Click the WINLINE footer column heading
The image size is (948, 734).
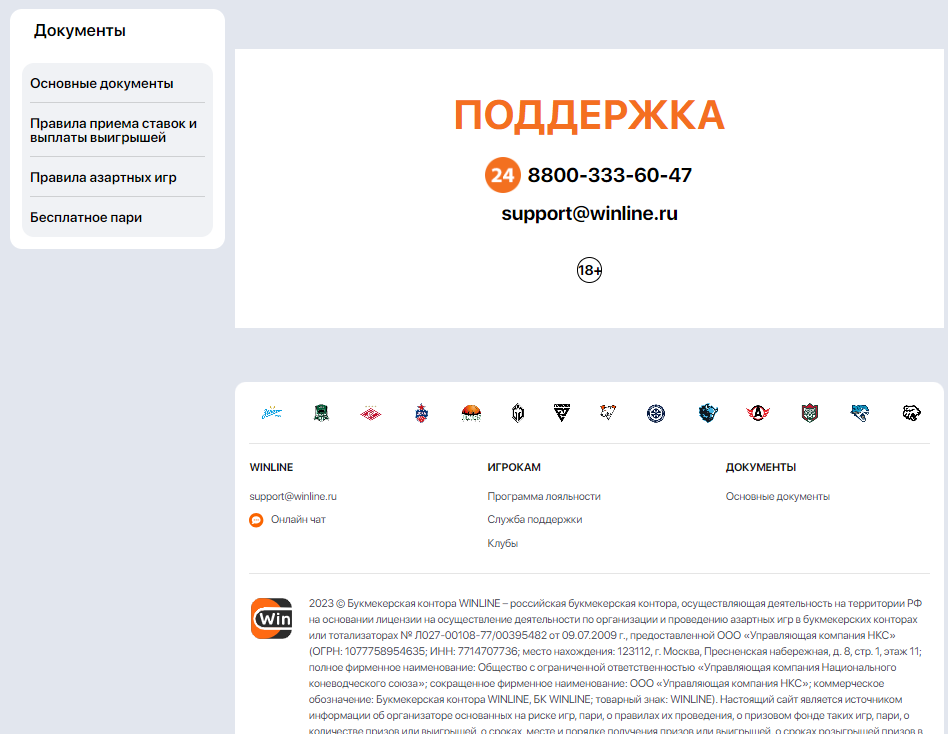point(271,467)
